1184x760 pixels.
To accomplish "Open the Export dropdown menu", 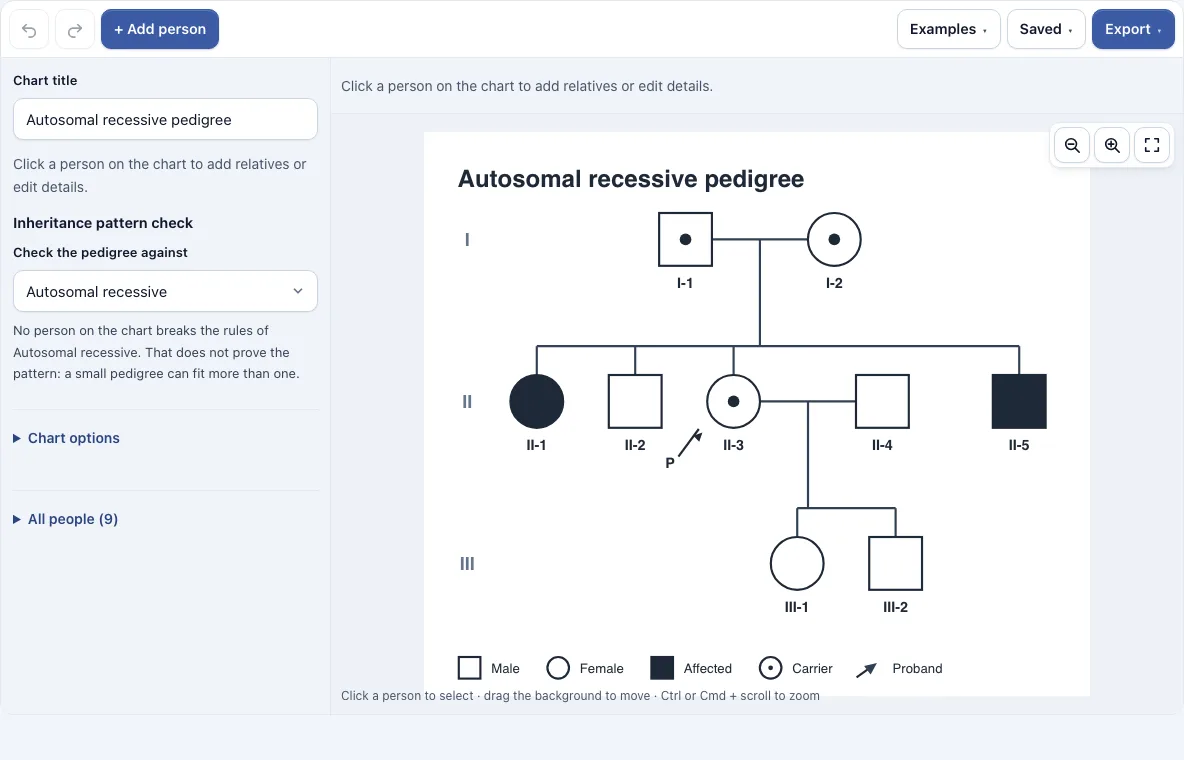I will [1133, 29].
